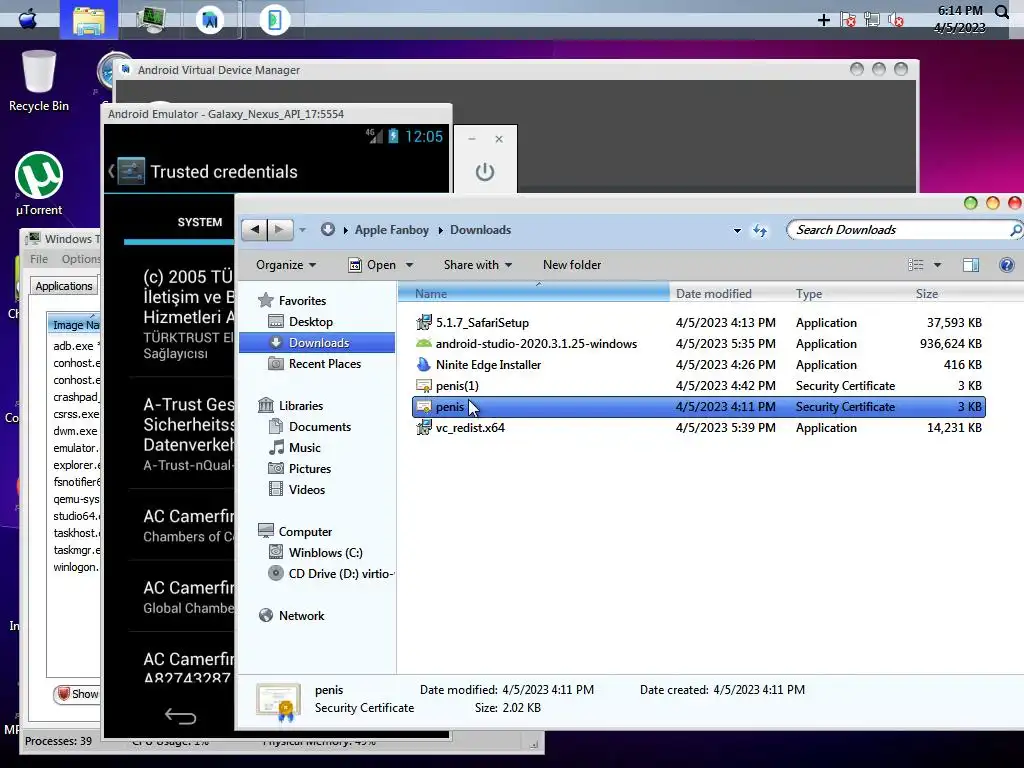The width and height of the screenshot is (1024, 768).
Task: Click the Android emulator taskbar icon
Action: tap(274, 20)
